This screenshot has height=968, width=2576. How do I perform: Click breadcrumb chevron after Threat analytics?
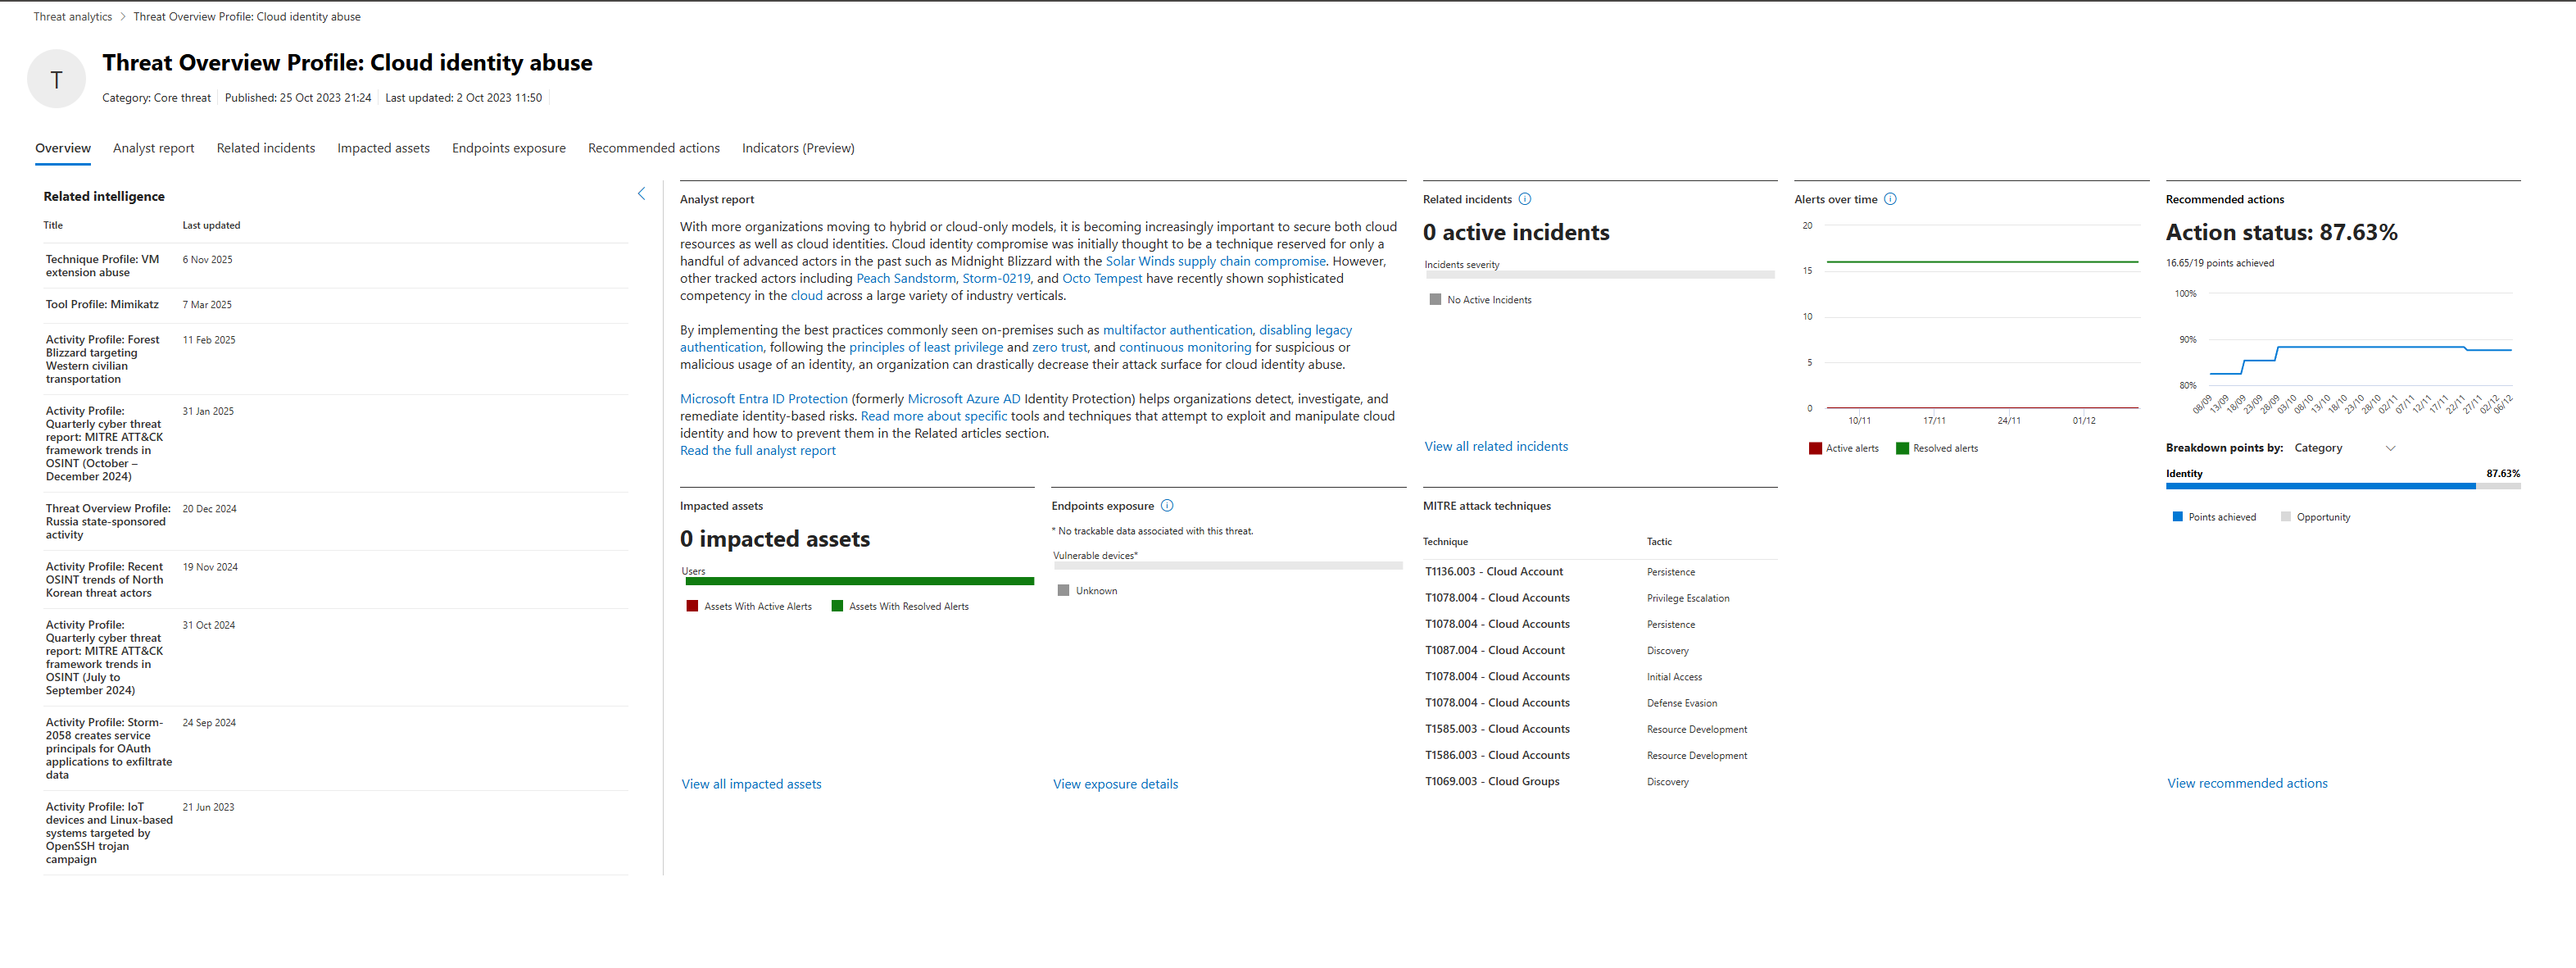[x=123, y=17]
